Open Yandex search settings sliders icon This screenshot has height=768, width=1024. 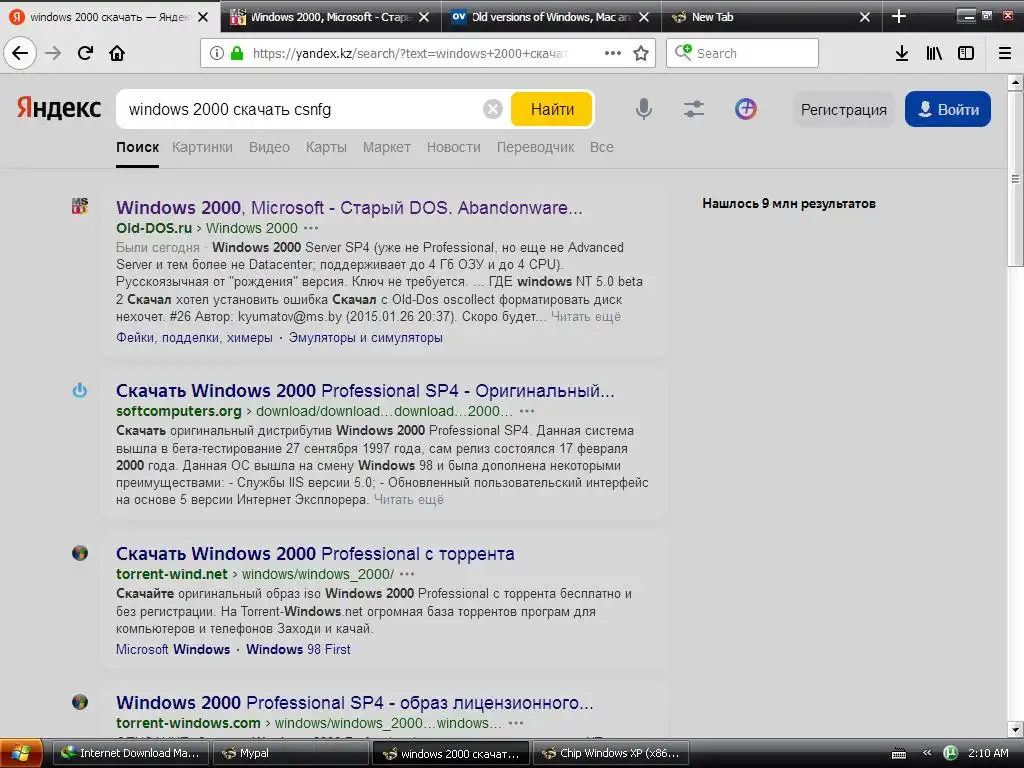pos(694,109)
